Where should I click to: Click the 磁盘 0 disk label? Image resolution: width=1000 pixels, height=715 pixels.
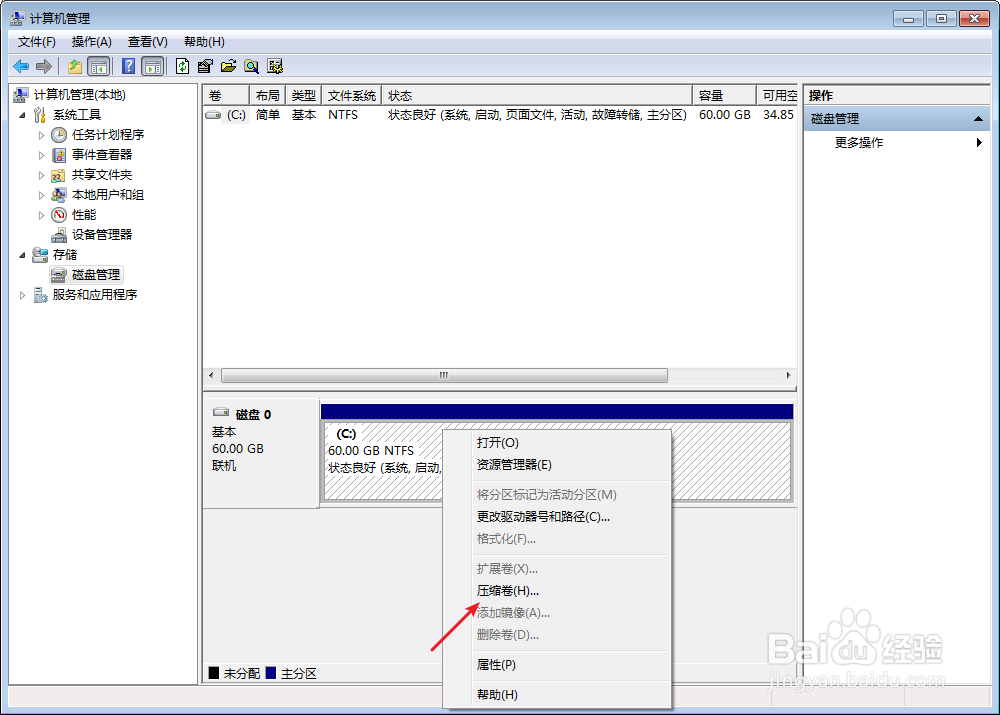tap(253, 415)
